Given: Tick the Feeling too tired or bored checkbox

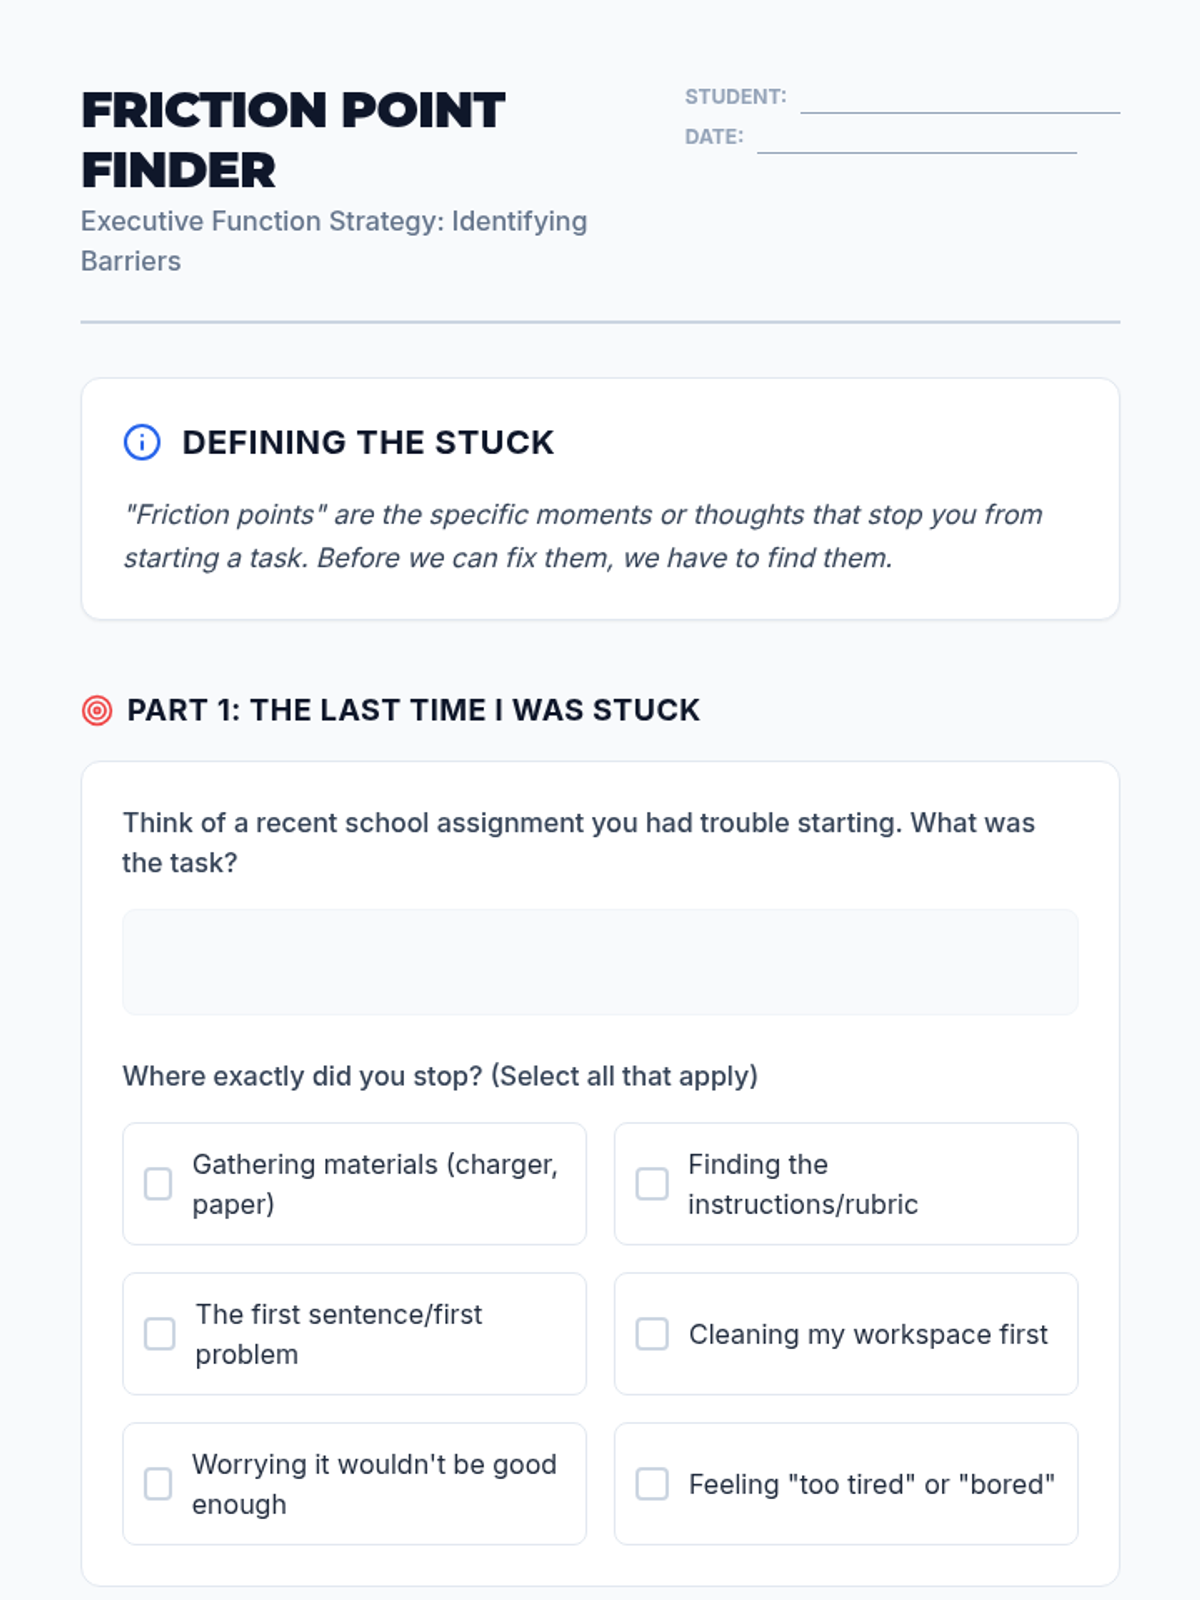Looking at the screenshot, I should [x=652, y=1484].
